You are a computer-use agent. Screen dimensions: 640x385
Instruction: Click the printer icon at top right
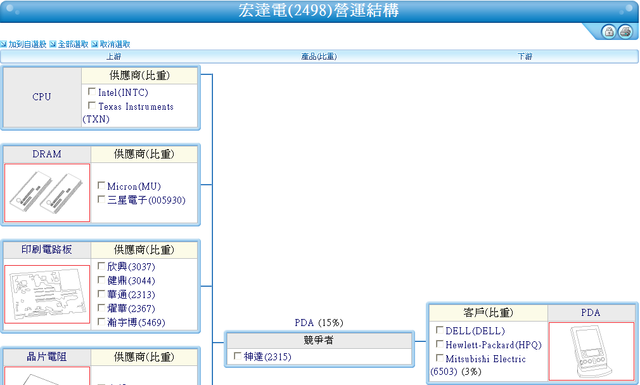click(x=625, y=31)
